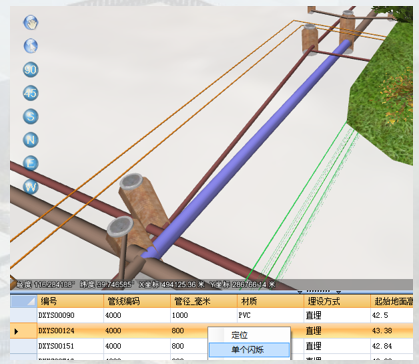Set view angle to 90 degrees

31,70
